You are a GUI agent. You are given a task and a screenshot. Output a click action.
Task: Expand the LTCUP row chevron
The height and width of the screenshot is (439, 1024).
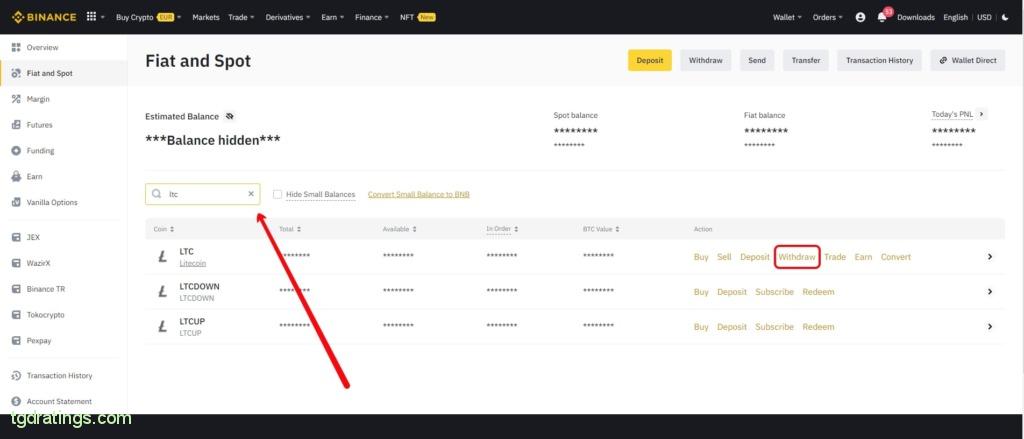[990, 327]
